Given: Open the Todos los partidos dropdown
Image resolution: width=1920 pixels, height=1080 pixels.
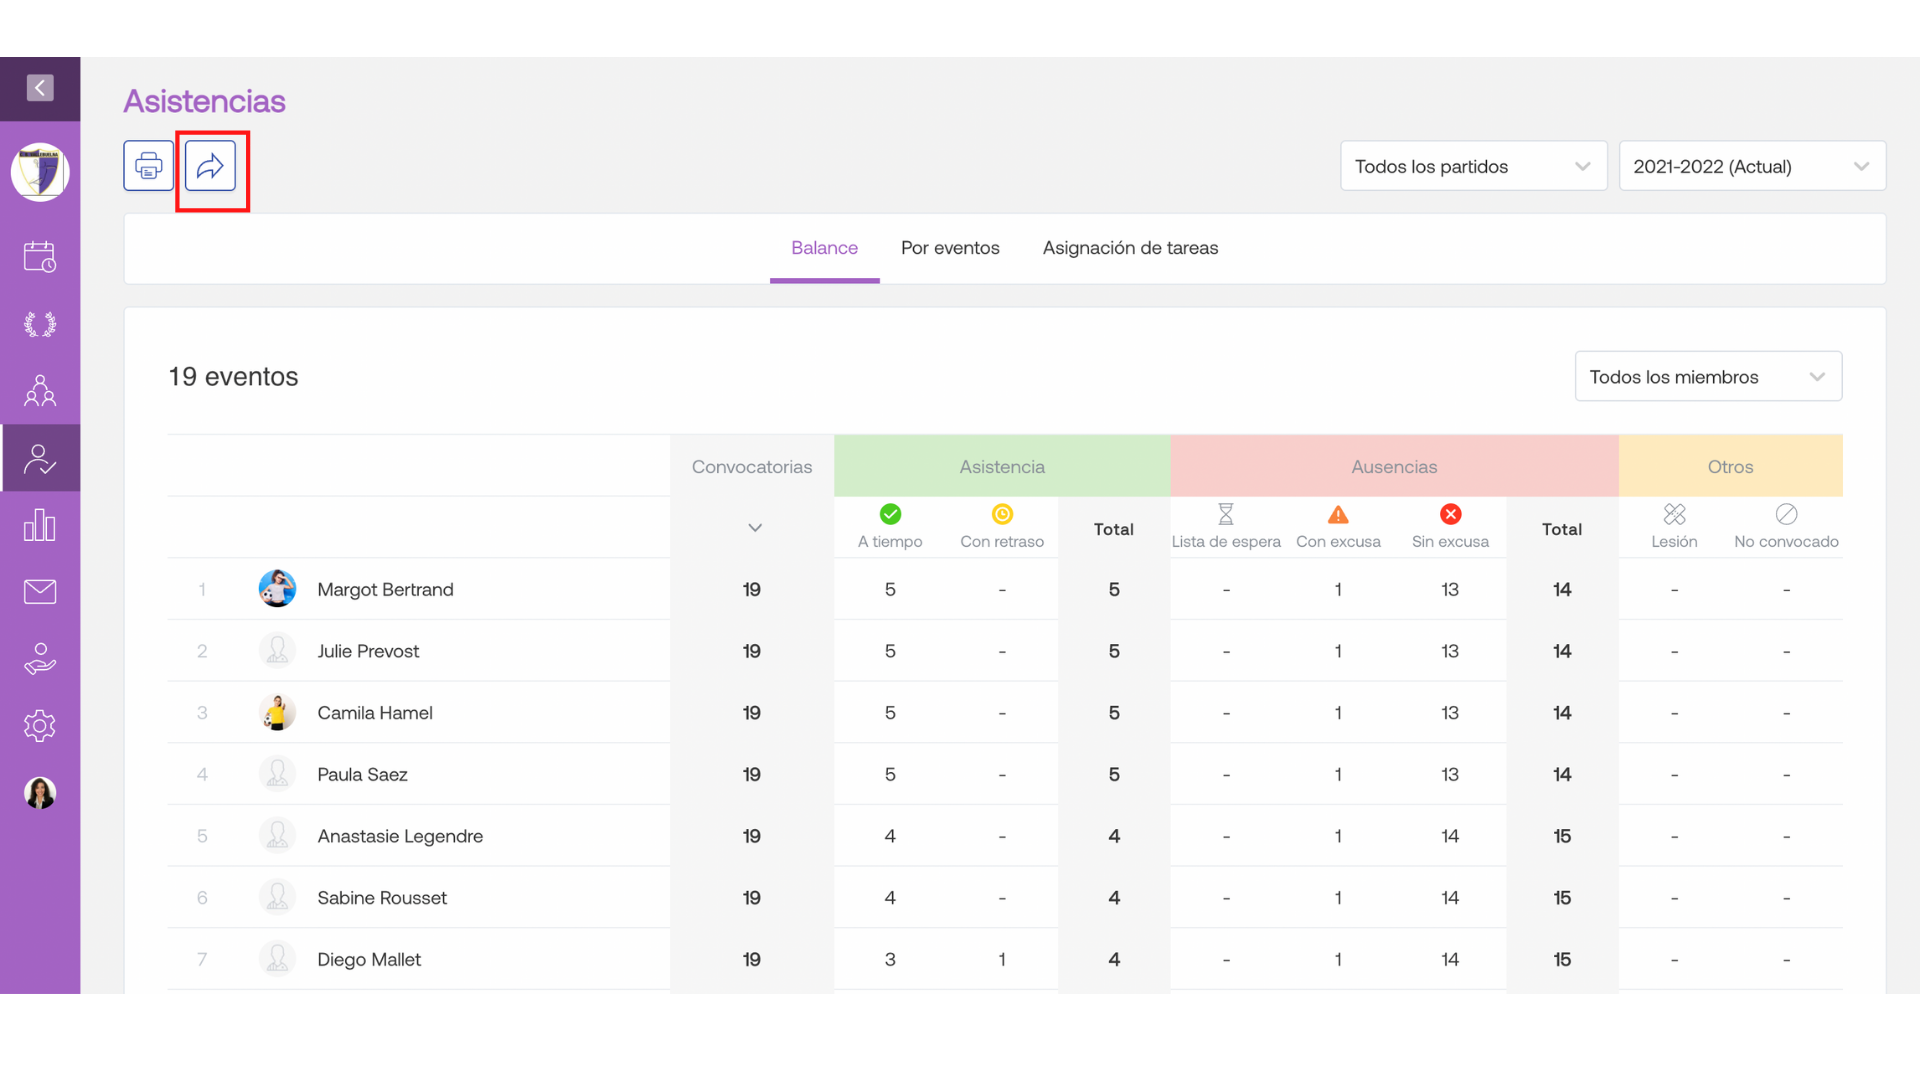Looking at the screenshot, I should (1473, 166).
